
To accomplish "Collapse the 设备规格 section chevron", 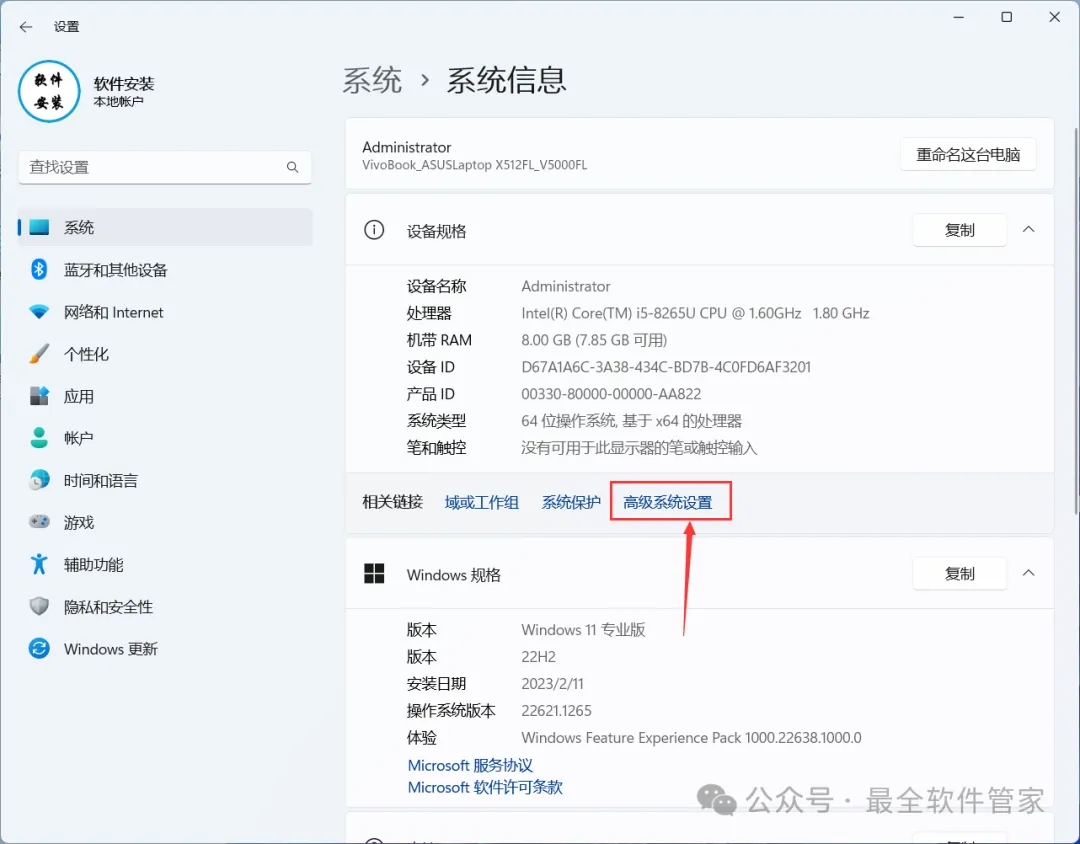I will click(1028, 230).
